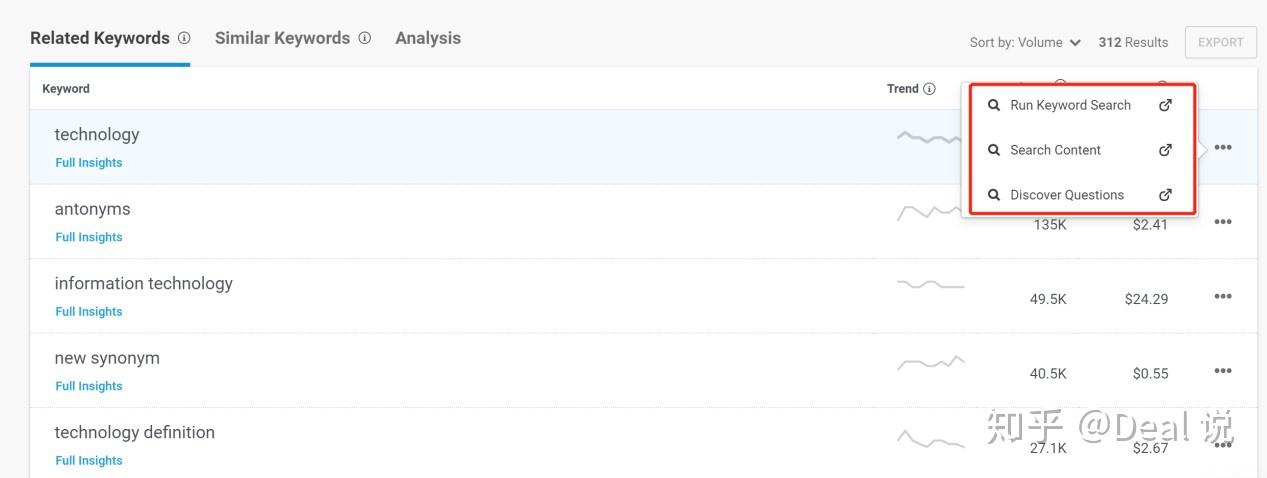Viewport: 1267px width, 478px height.
Task: Select Run Keyword Search from popup menu
Action: pos(1070,105)
